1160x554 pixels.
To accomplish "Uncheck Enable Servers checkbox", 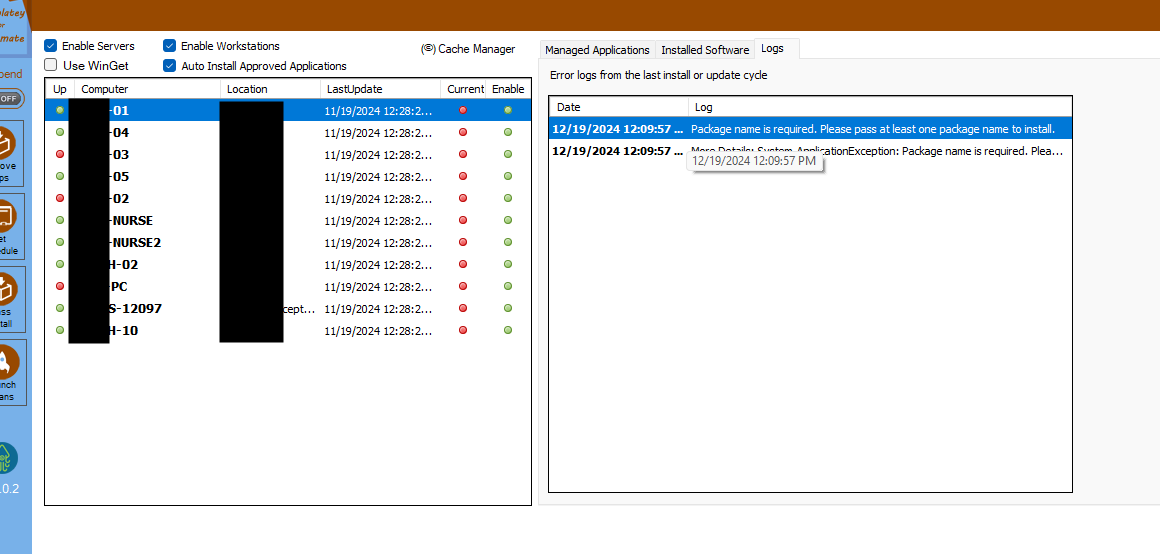I will pyautogui.click(x=51, y=46).
